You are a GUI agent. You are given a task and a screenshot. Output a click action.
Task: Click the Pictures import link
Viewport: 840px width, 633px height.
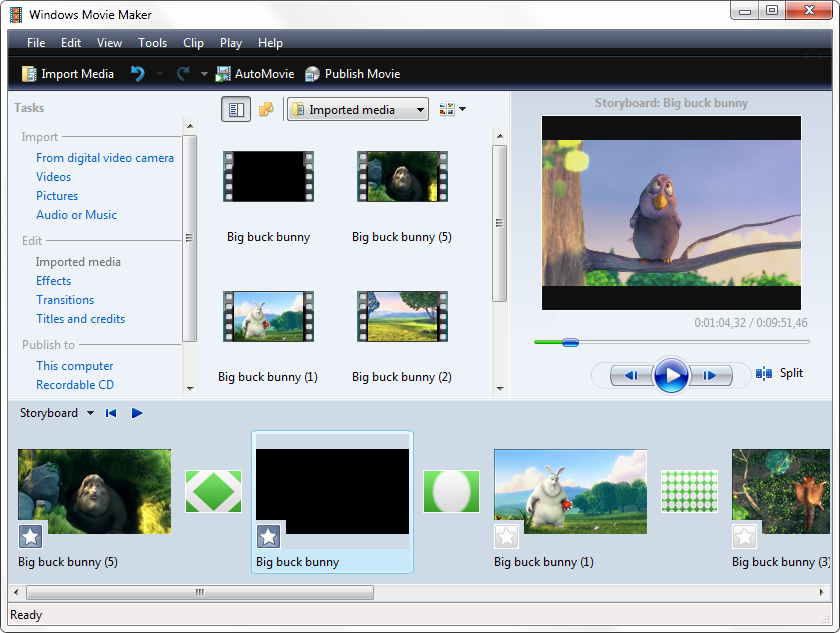pyautogui.click(x=57, y=195)
